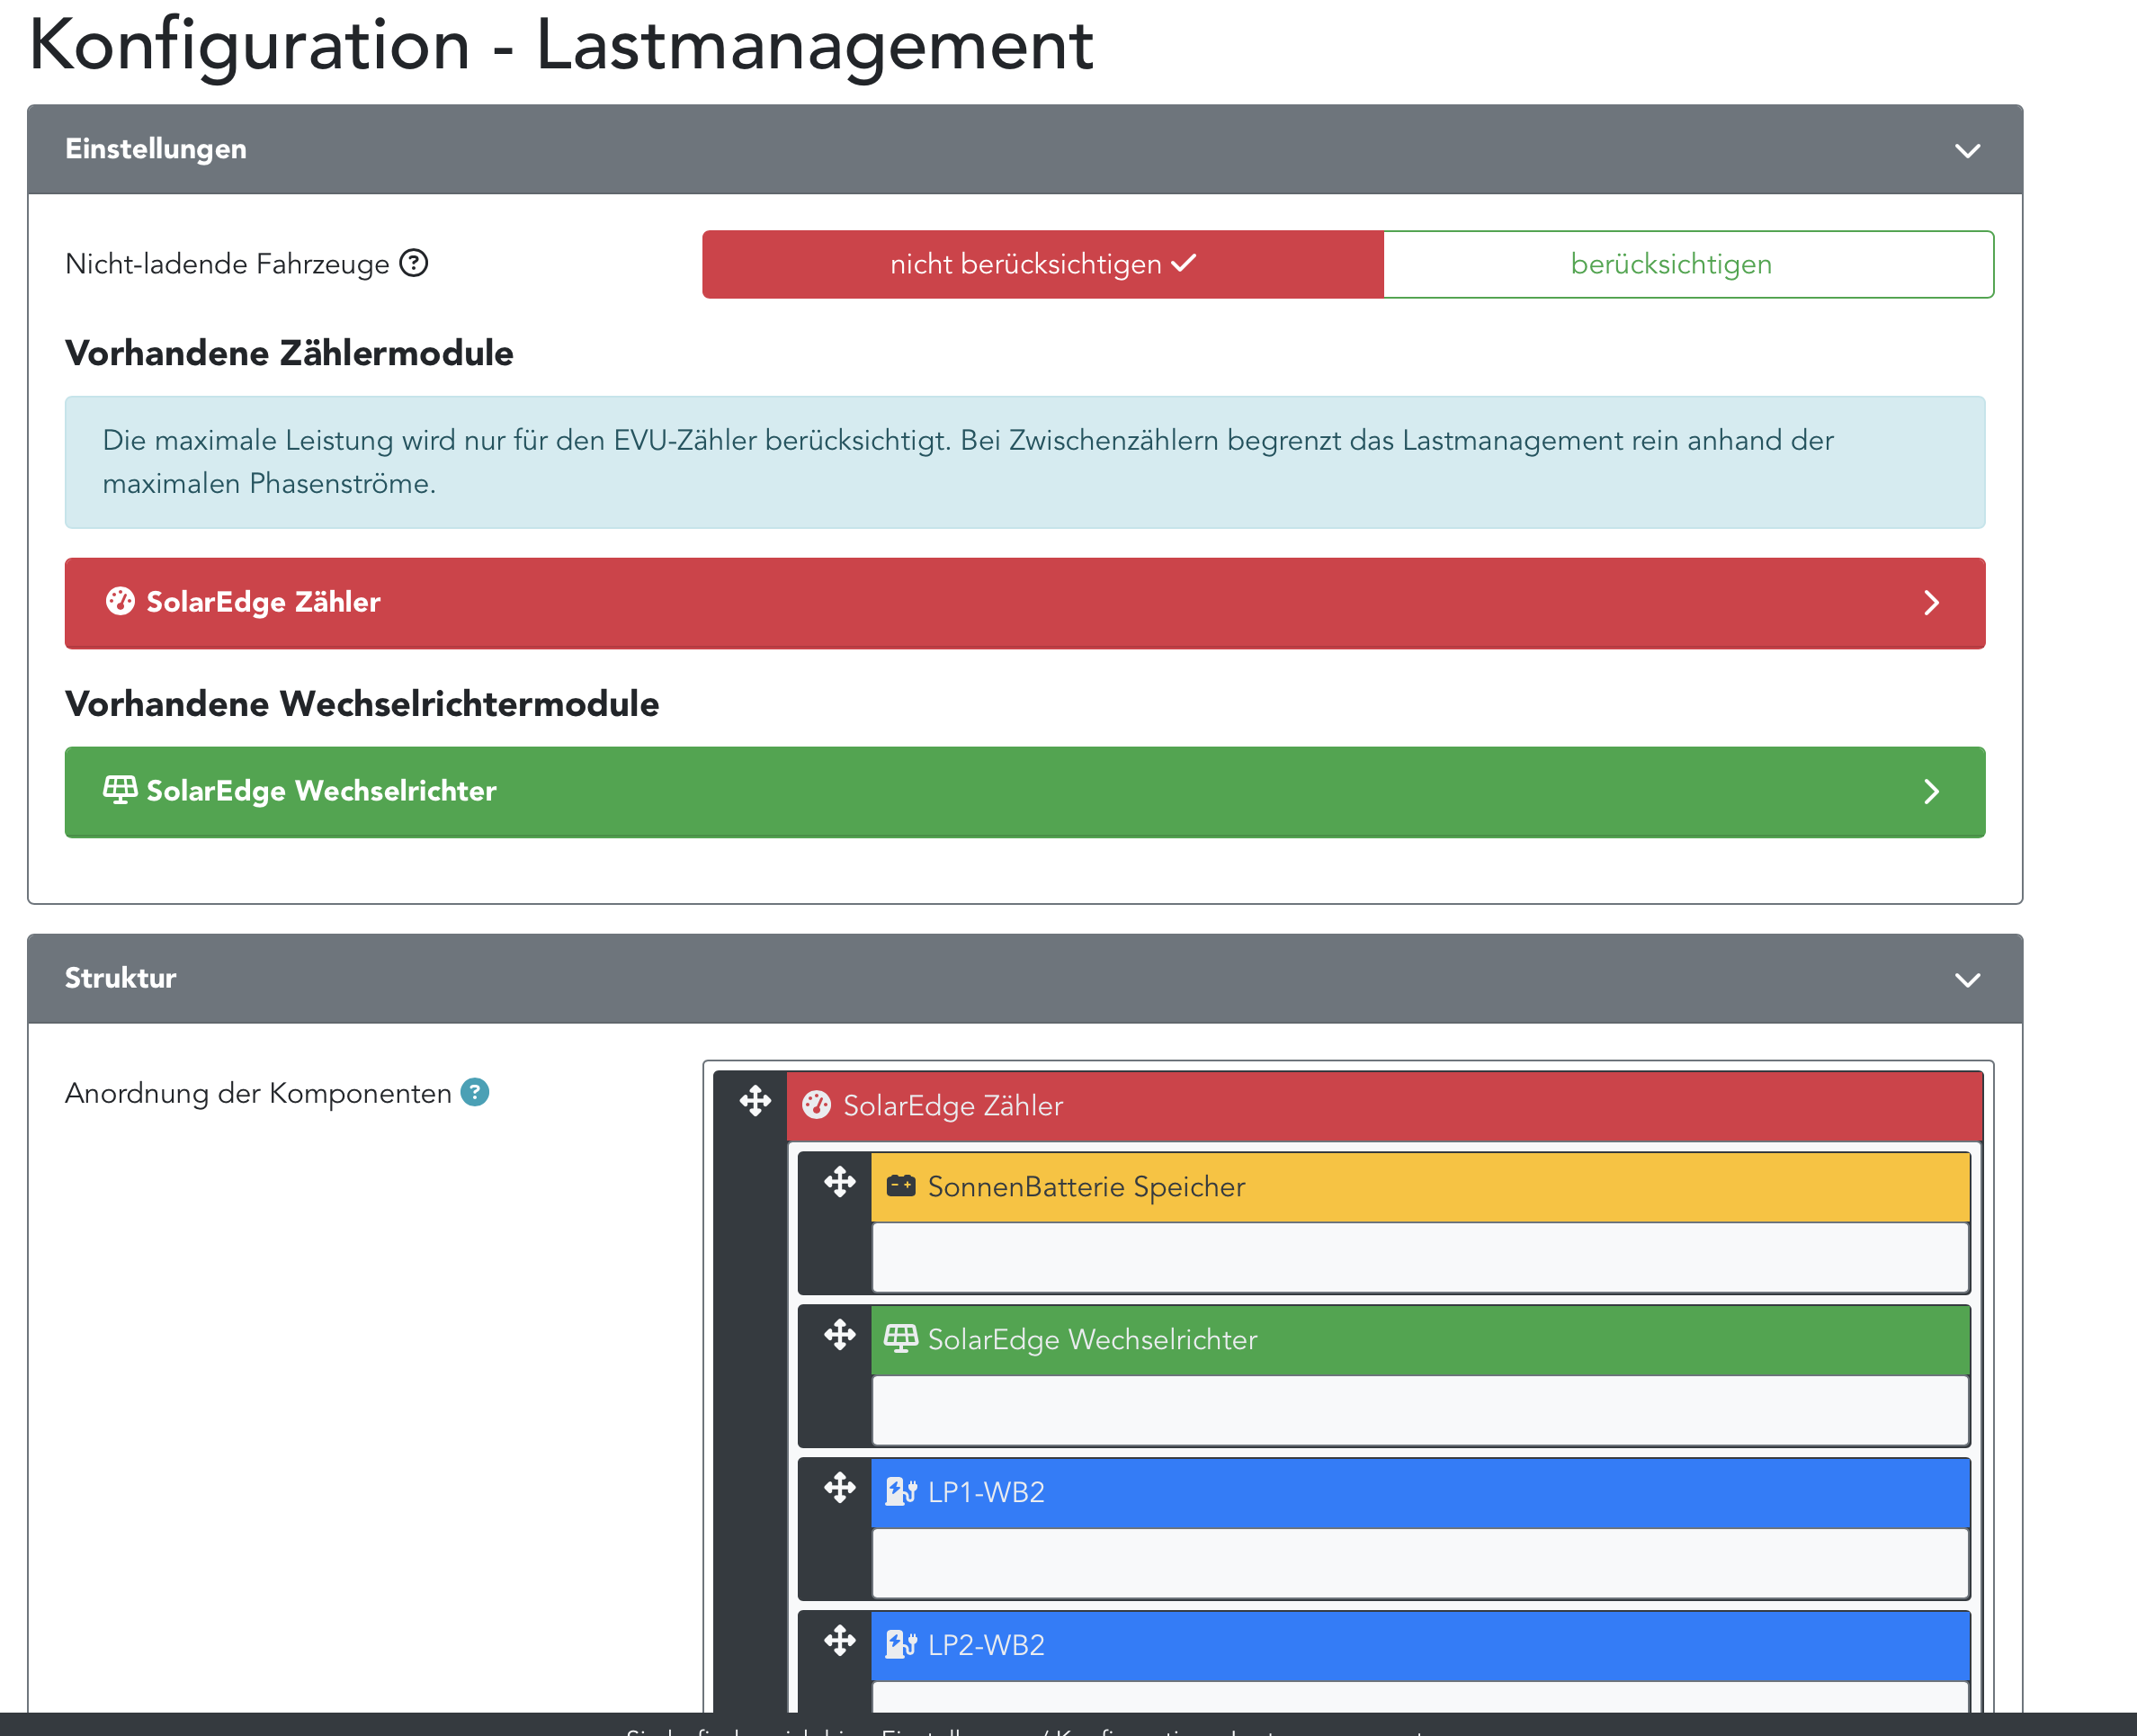Open the red SolarEdge Zähler module bar
This screenshot has height=1736, width=2137.
(1024, 603)
